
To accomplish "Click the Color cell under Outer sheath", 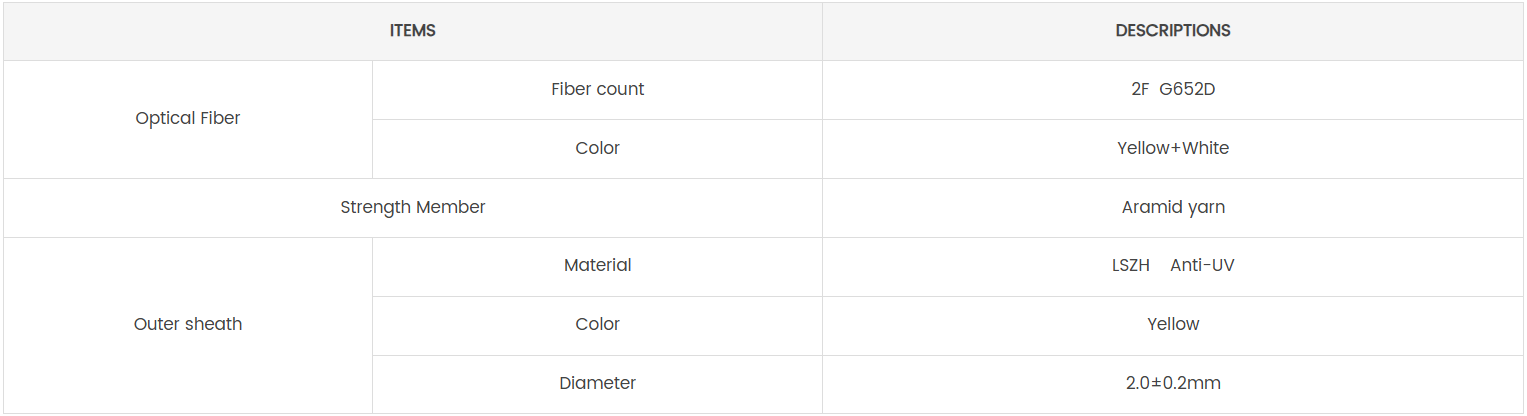I will click(597, 324).
